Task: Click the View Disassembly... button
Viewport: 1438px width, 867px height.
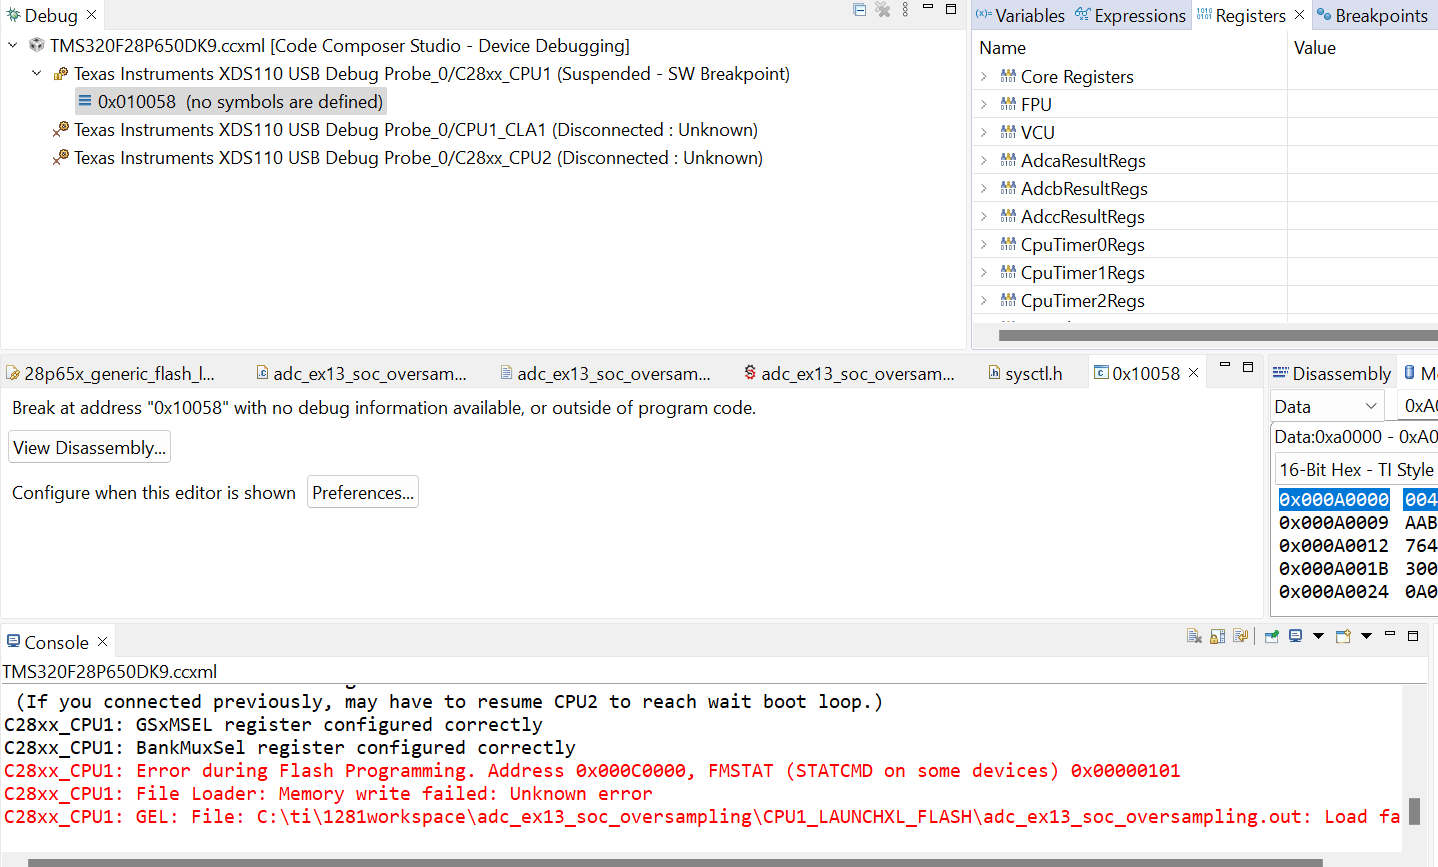Action: coord(89,447)
